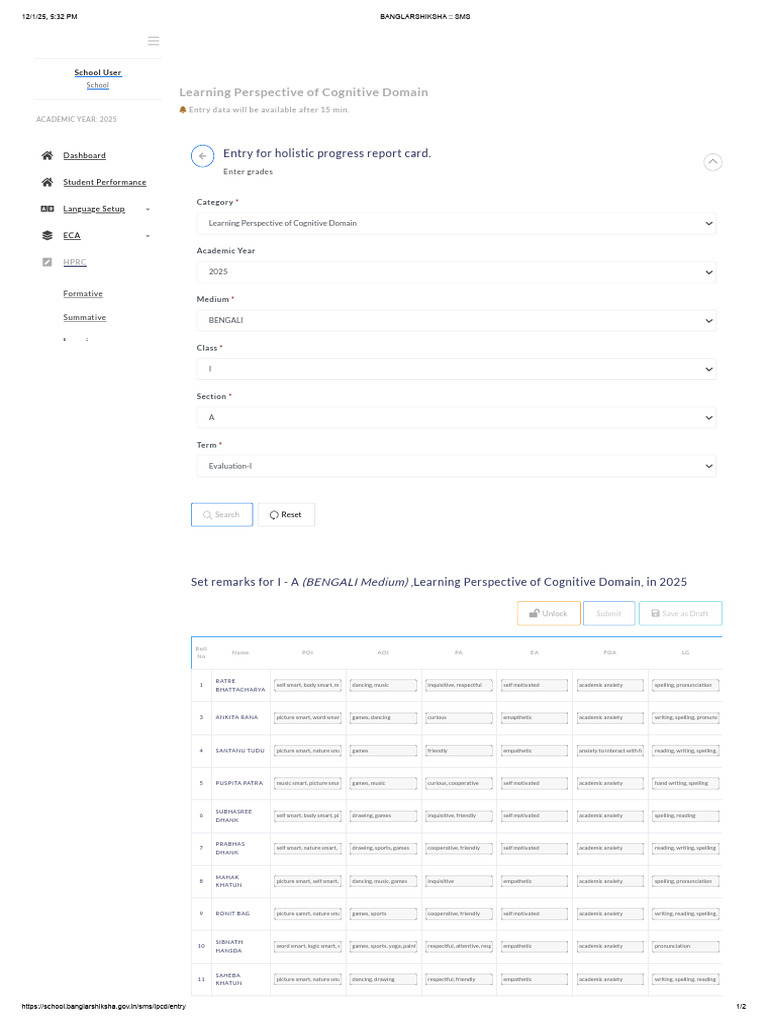Screen dimensions: 768x1024
Task: Open Dashboard in the sidebar
Action: click(x=84, y=155)
